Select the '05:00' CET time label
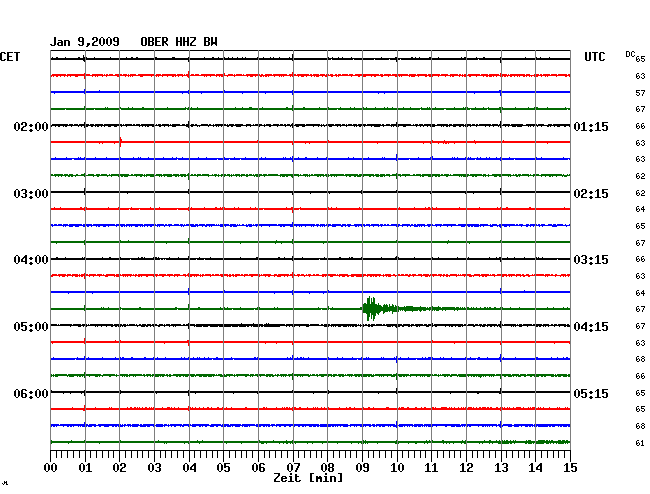The height and width of the screenshot is (494, 650). point(31,327)
